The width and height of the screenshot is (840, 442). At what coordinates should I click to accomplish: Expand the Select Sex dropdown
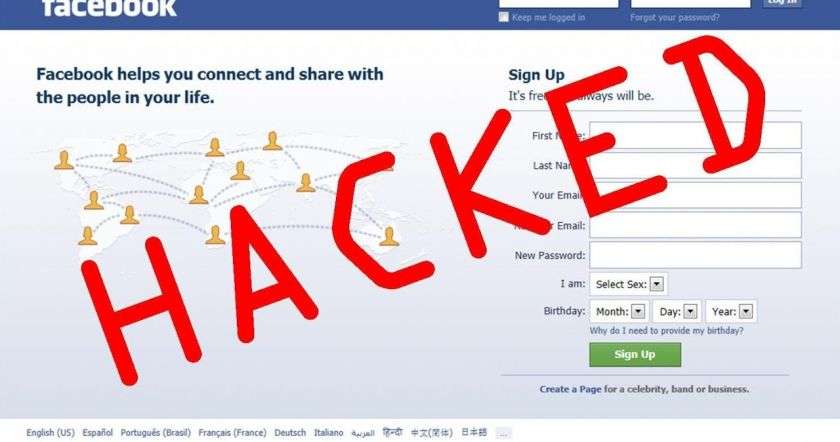click(629, 284)
